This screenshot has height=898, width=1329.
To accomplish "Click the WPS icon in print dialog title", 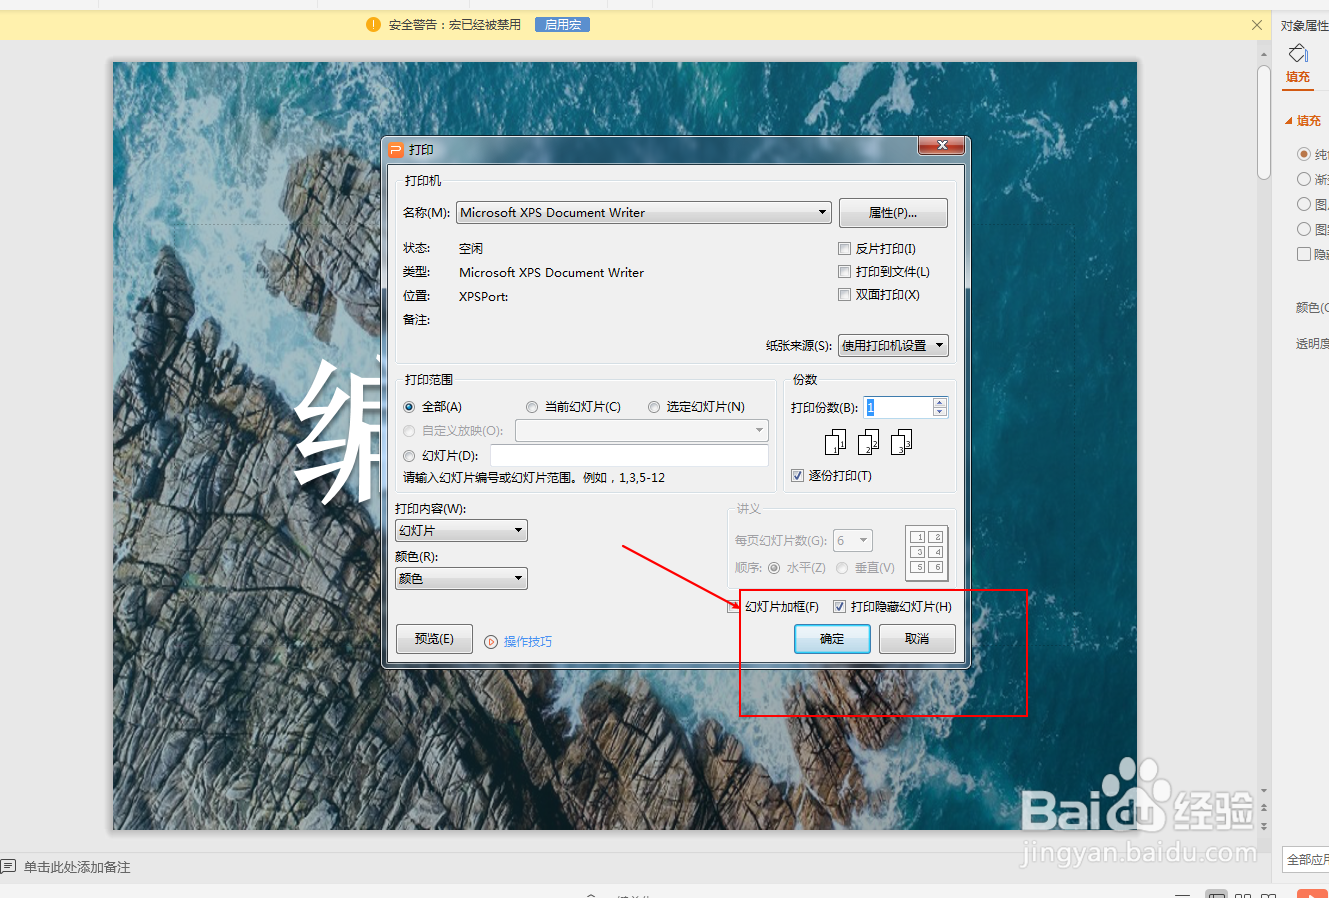I will tap(396, 150).
